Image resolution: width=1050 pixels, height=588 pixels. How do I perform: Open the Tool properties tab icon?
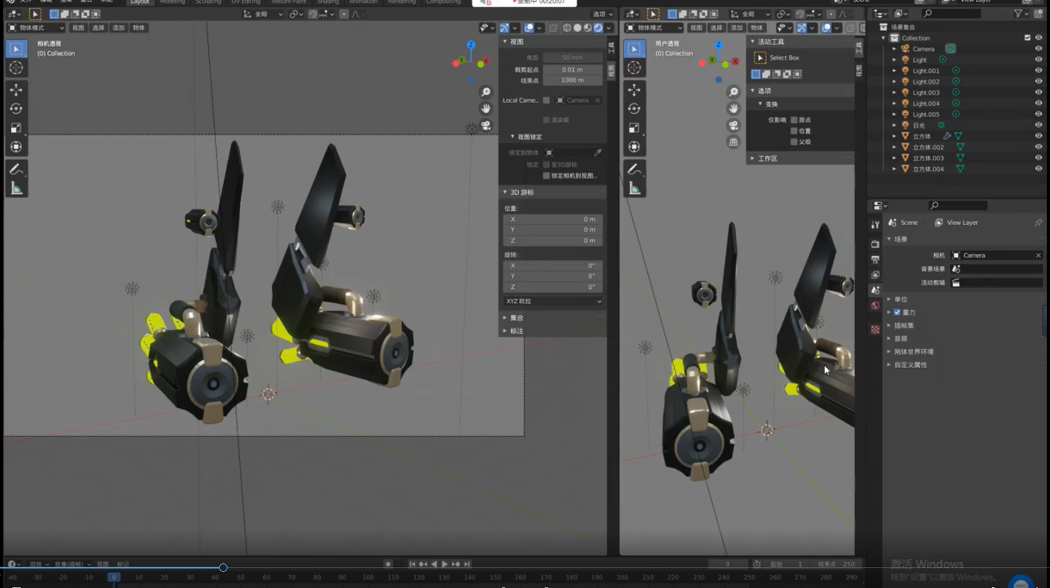875,225
